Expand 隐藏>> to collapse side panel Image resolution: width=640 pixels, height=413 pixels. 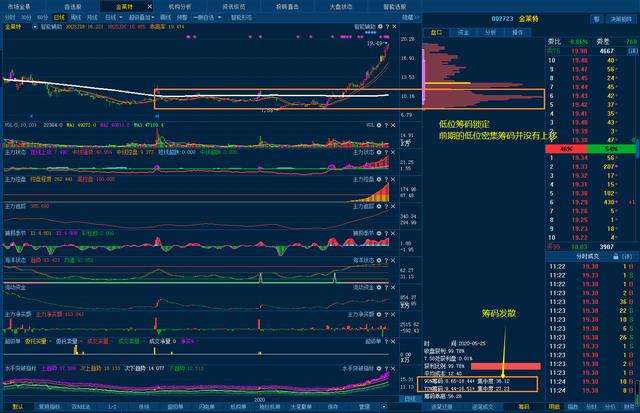point(410,18)
